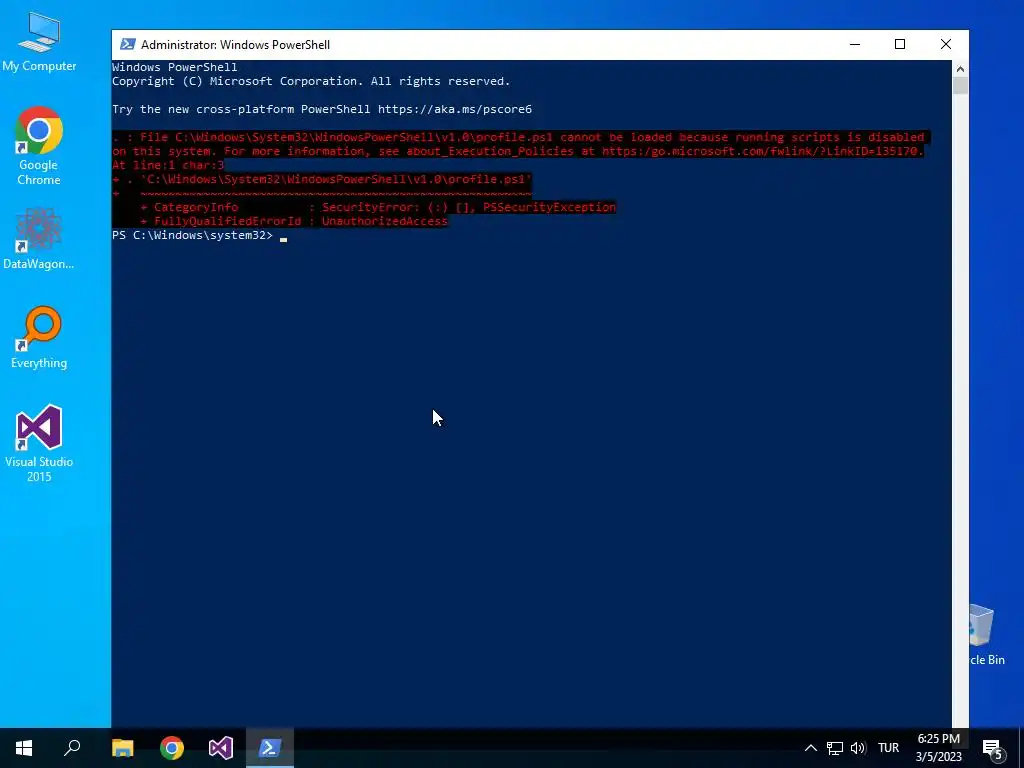This screenshot has height=768, width=1024.
Task: Open the DataWagon desktop shortcut
Action: point(39,238)
